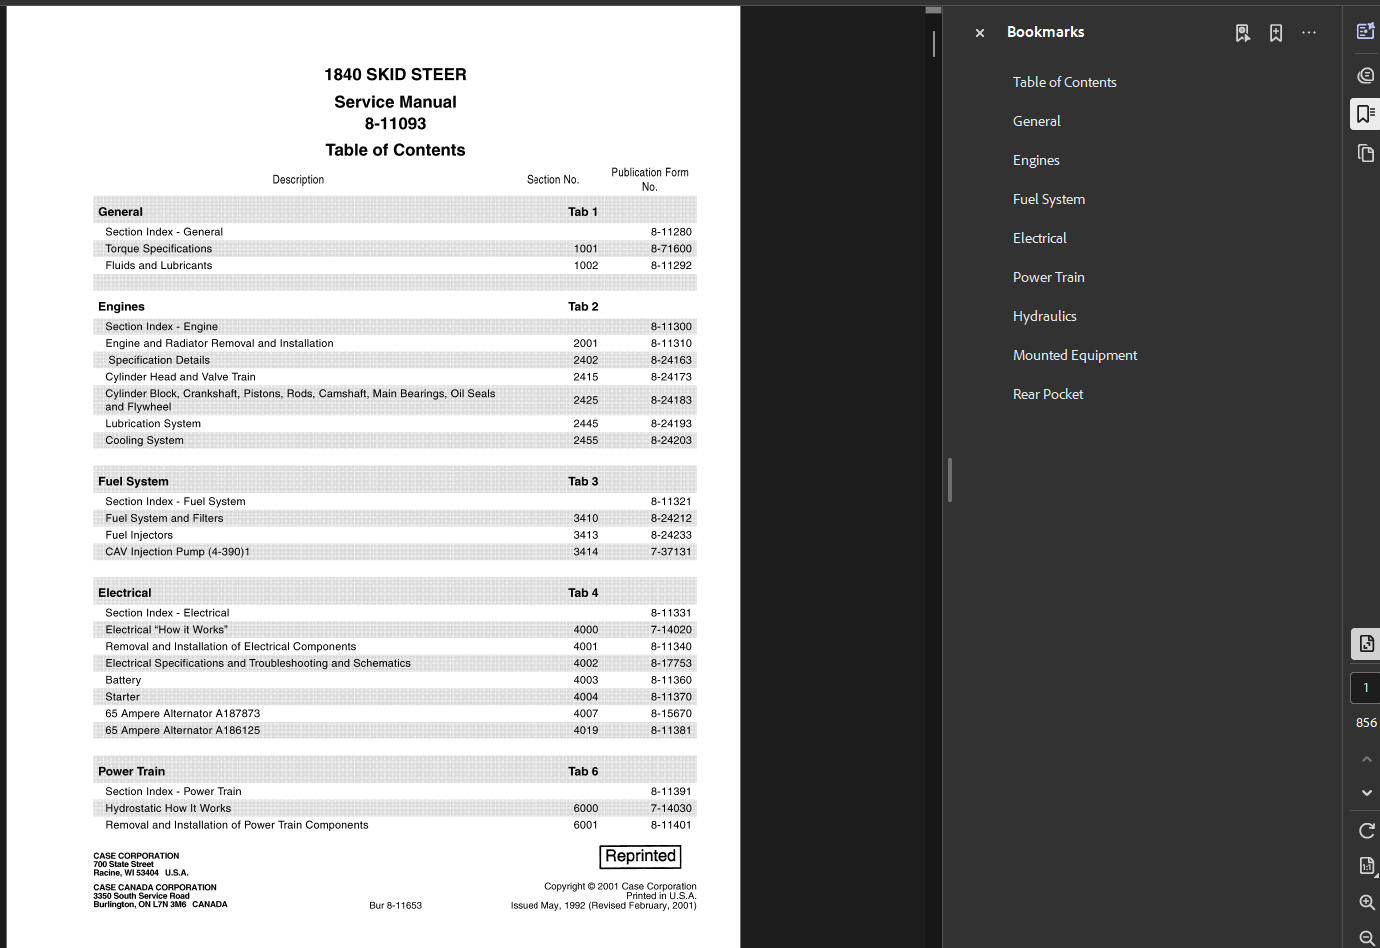Image resolution: width=1380 pixels, height=948 pixels.
Task: Add new bookmark icon
Action: tap(1276, 33)
